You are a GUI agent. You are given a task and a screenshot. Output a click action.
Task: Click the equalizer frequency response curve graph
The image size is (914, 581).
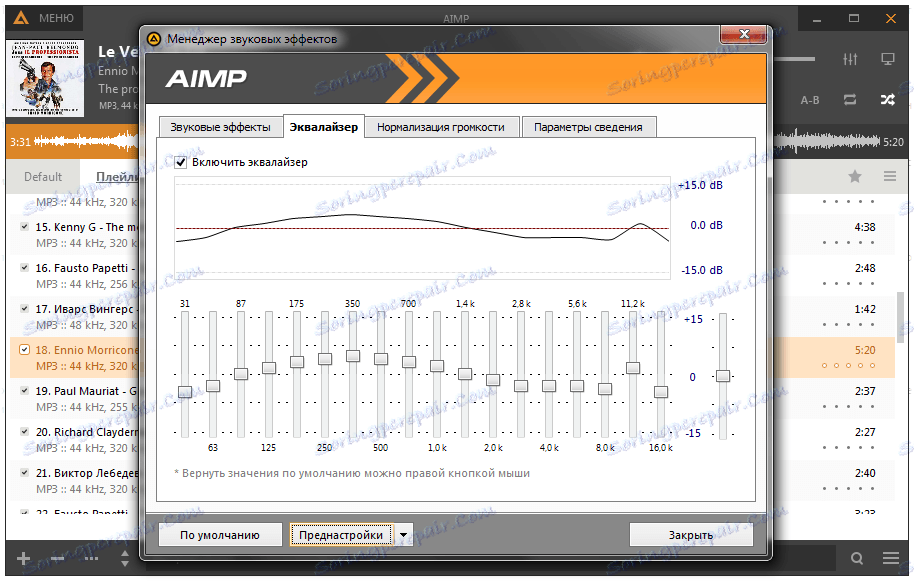(423, 228)
